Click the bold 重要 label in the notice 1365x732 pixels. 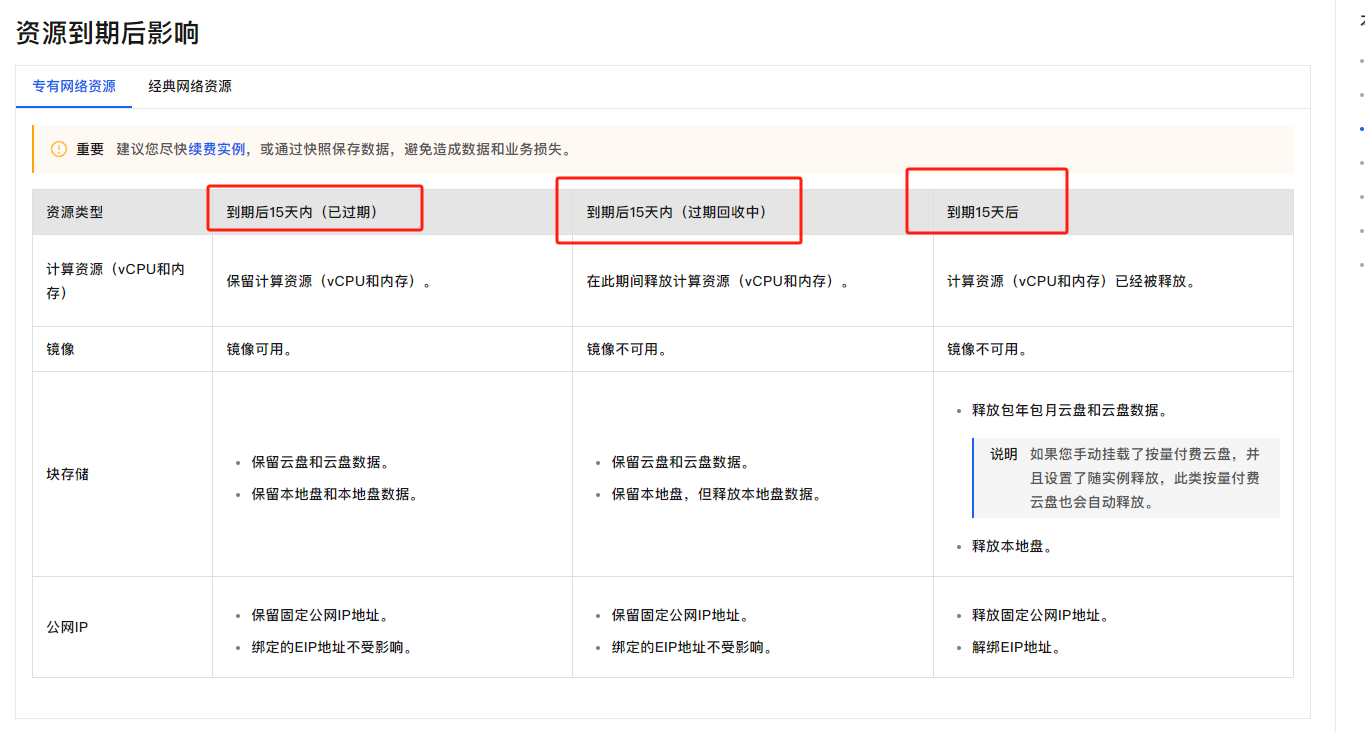pyautogui.click(x=90, y=149)
